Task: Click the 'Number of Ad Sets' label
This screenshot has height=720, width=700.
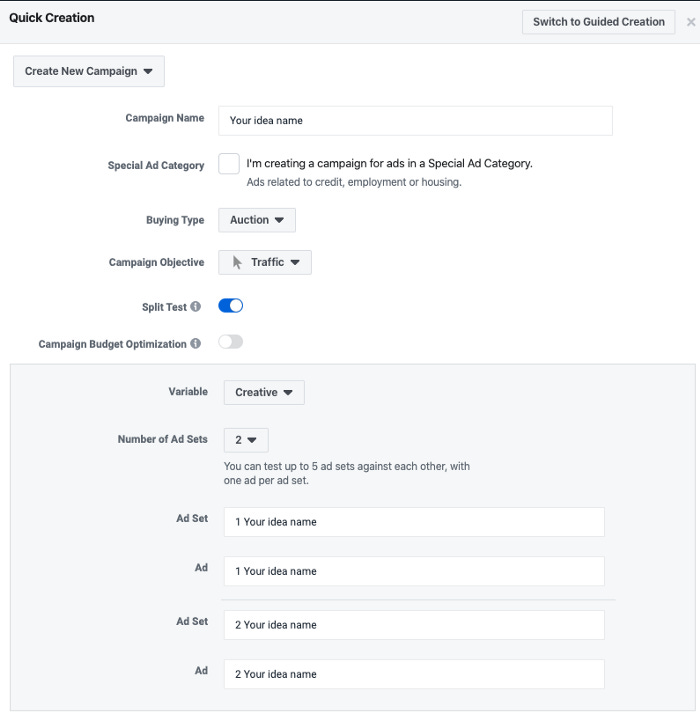Action: (163, 439)
